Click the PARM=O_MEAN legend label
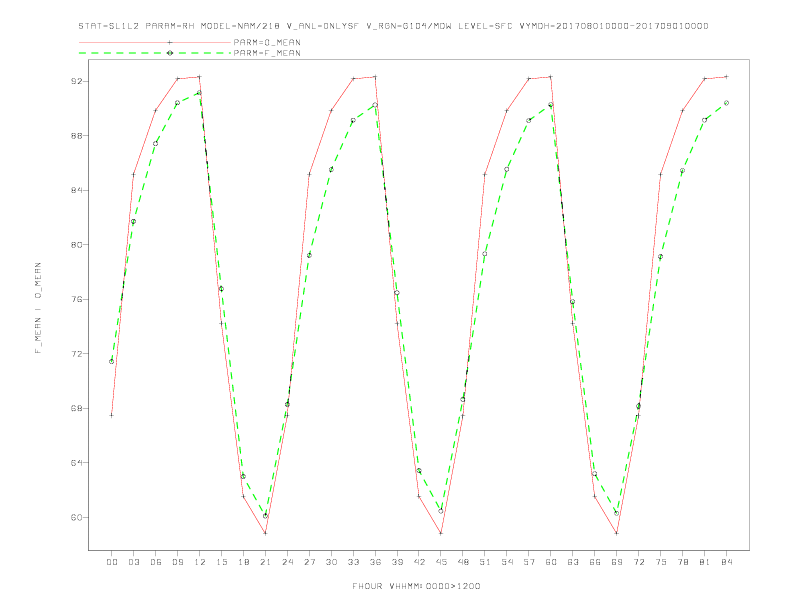The height and width of the screenshot is (612, 792). tap(267, 42)
